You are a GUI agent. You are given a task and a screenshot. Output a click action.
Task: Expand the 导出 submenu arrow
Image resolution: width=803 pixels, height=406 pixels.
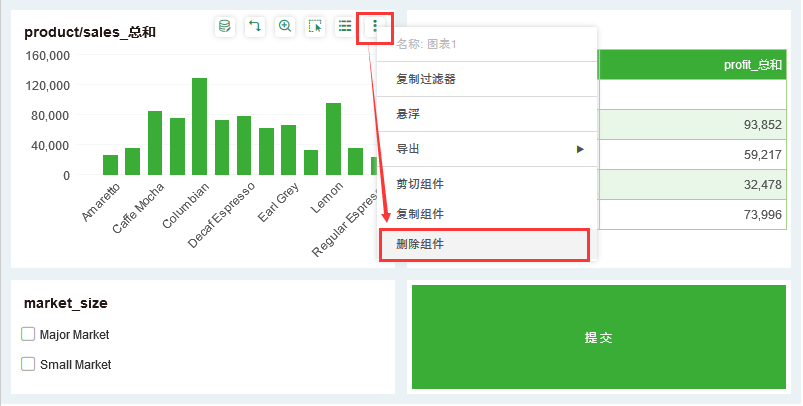coord(580,149)
